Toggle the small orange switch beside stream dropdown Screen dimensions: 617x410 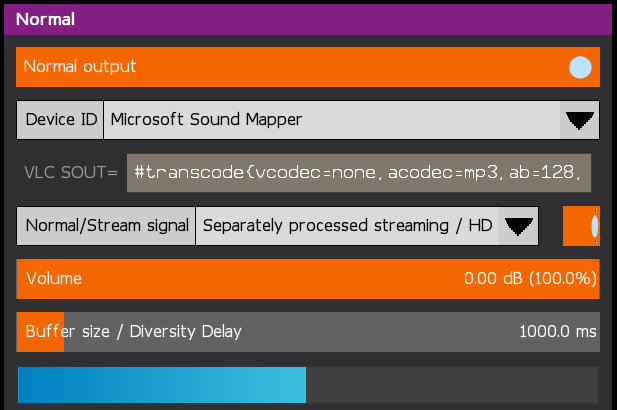(581, 226)
